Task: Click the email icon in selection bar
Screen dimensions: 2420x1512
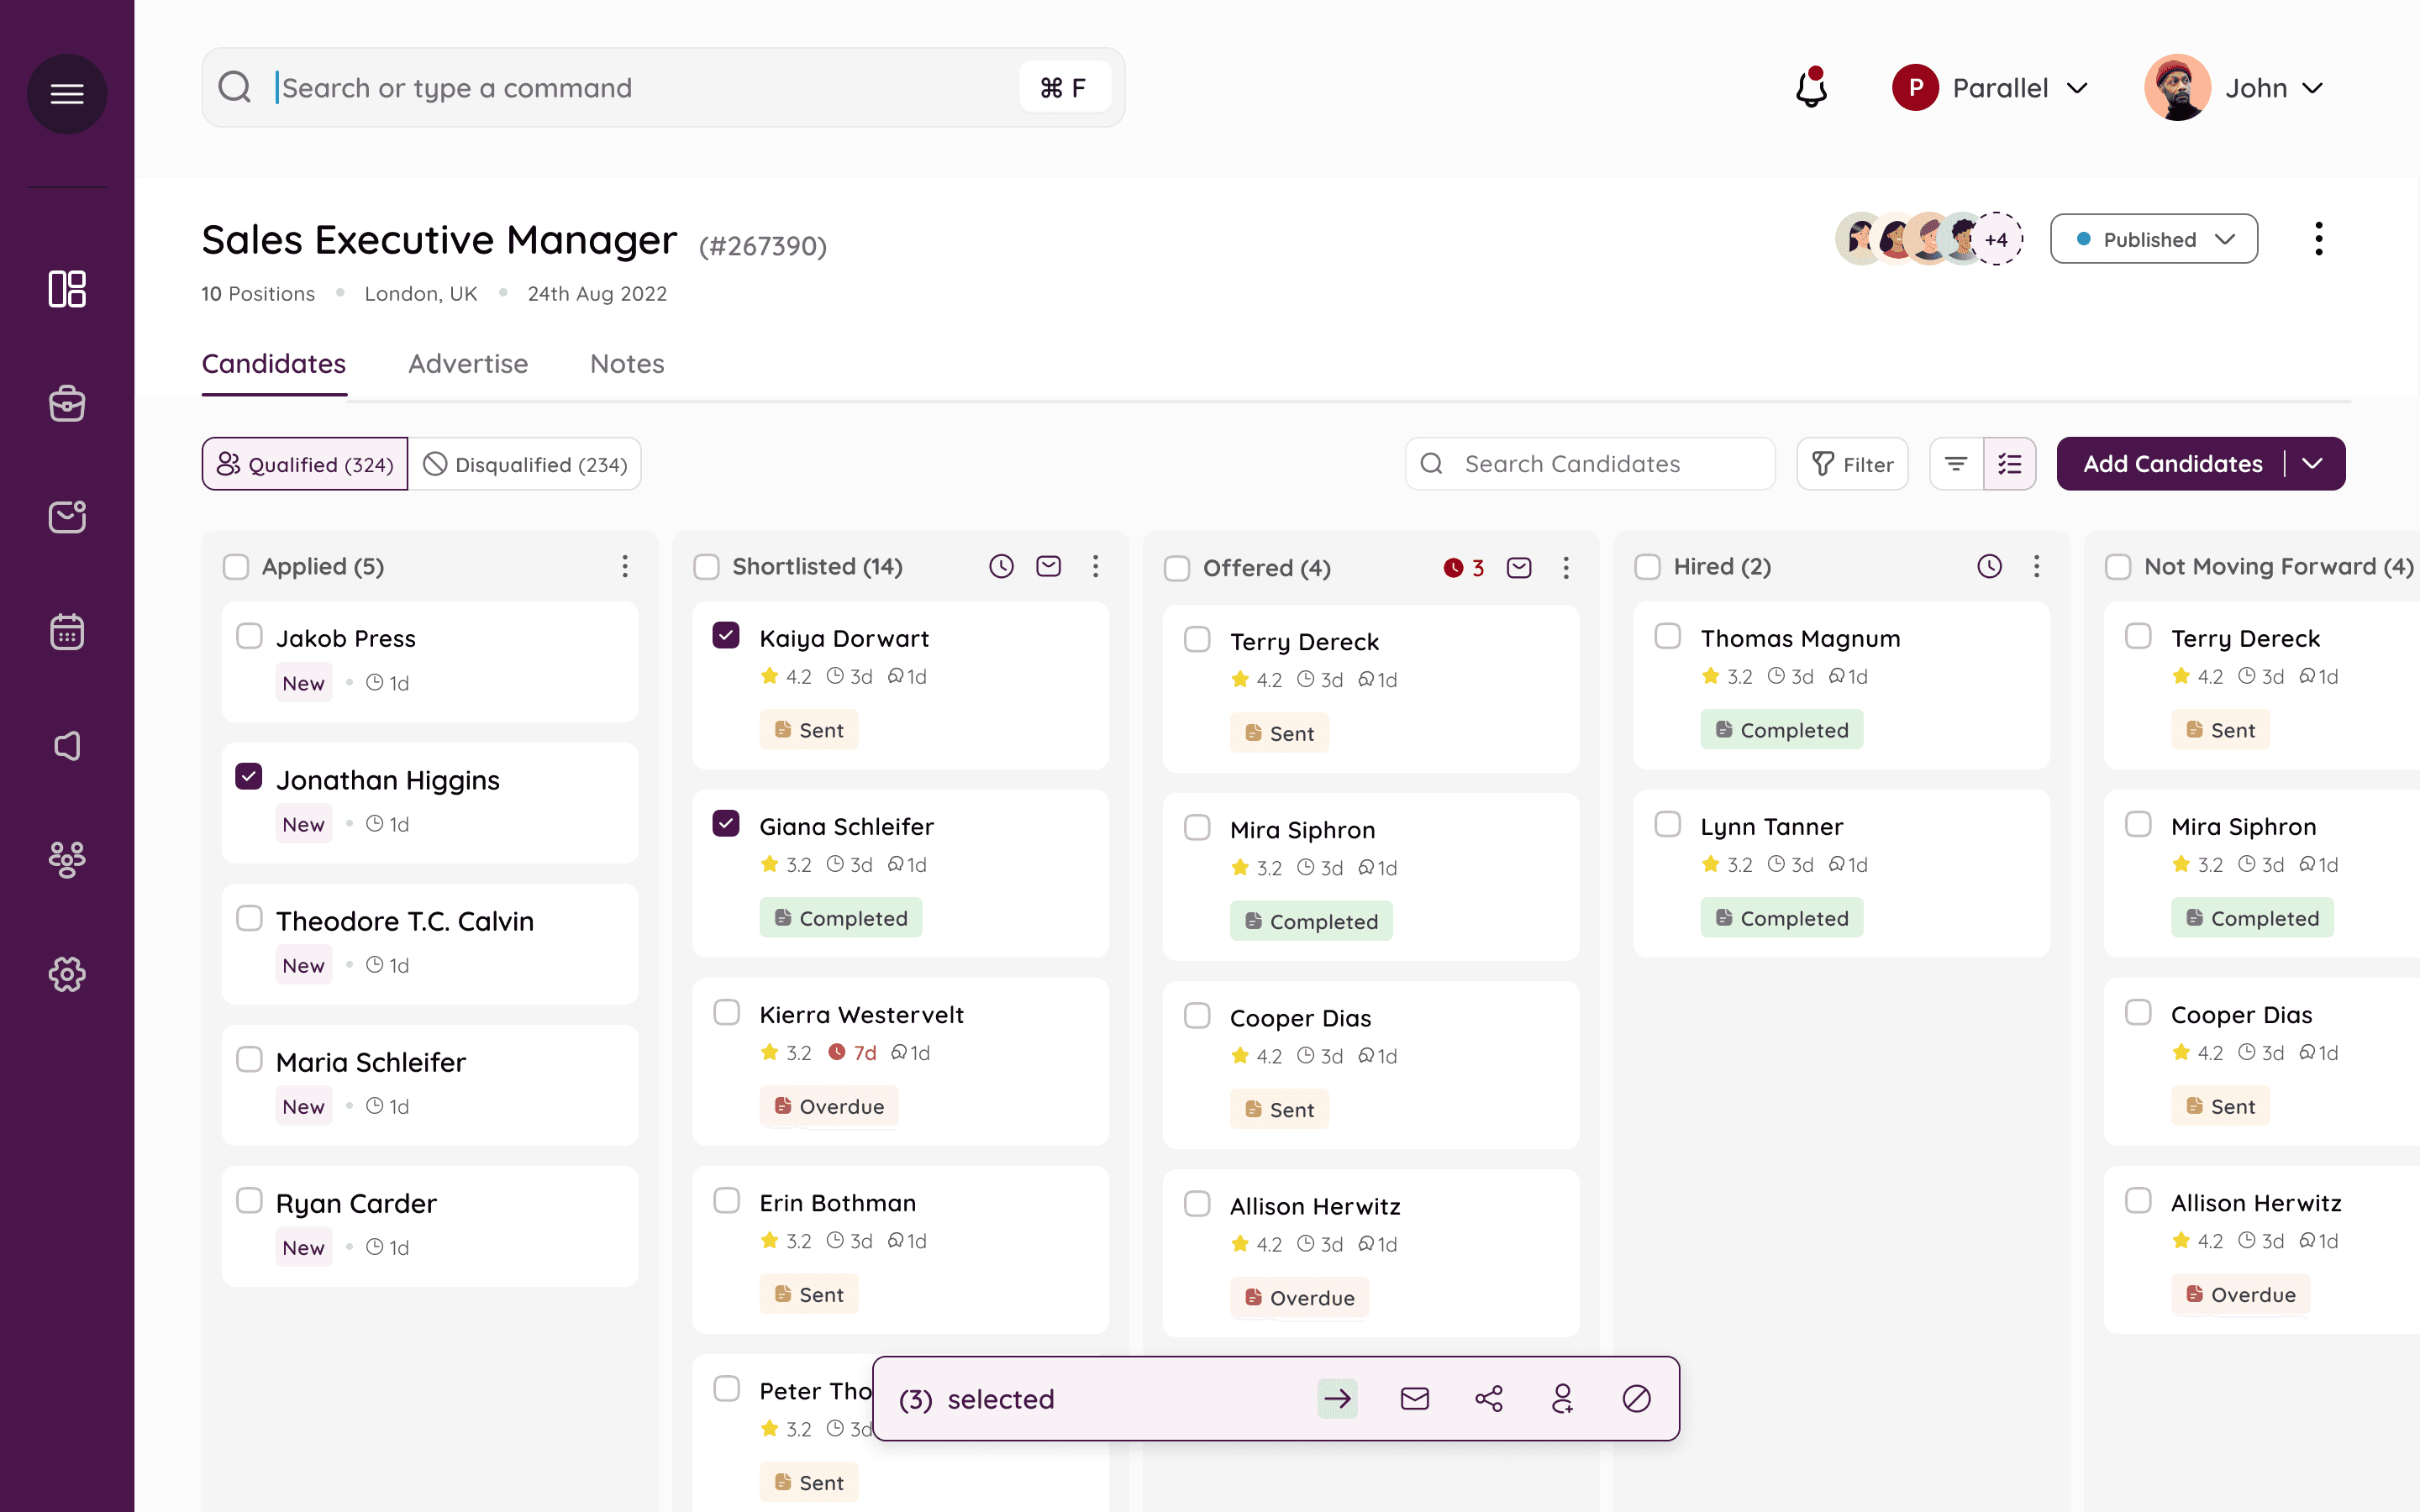Action: click(1414, 1398)
